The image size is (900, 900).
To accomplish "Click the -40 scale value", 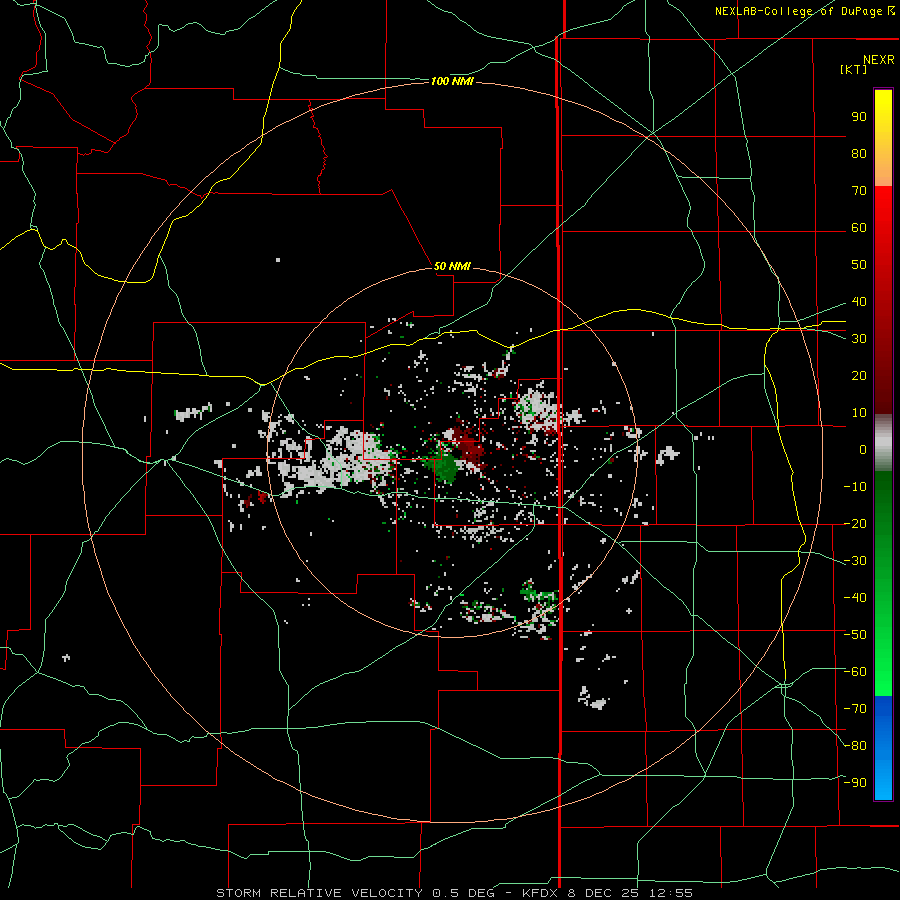I will (855, 598).
